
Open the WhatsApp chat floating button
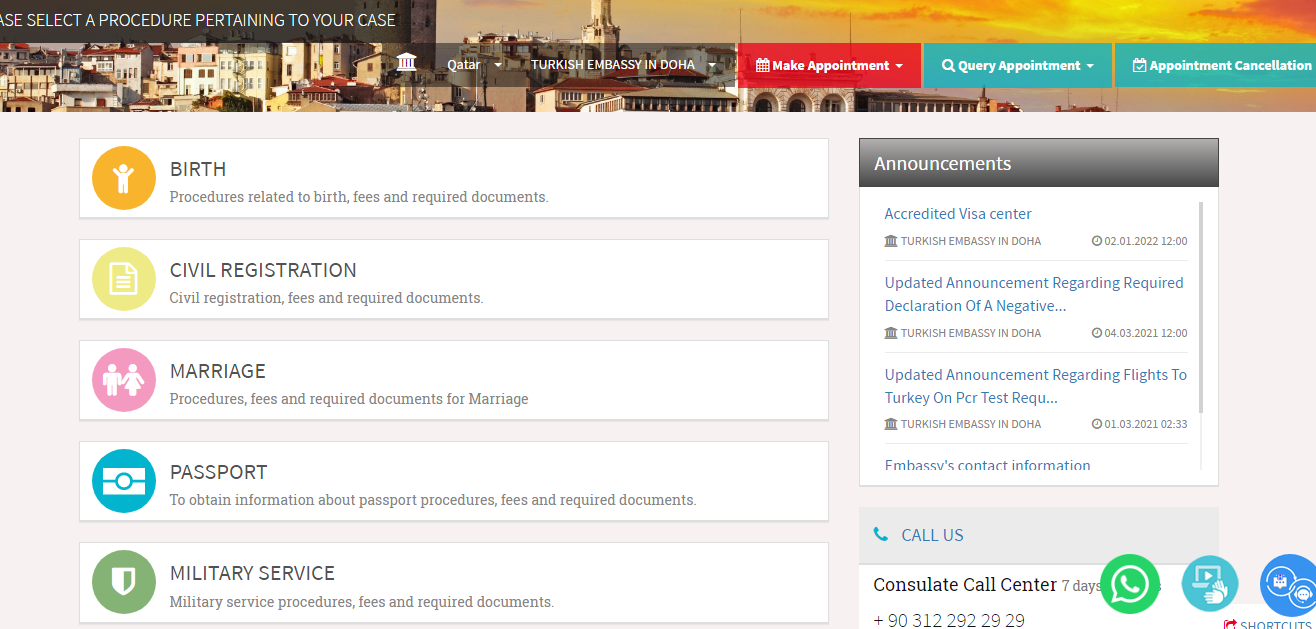1129,584
